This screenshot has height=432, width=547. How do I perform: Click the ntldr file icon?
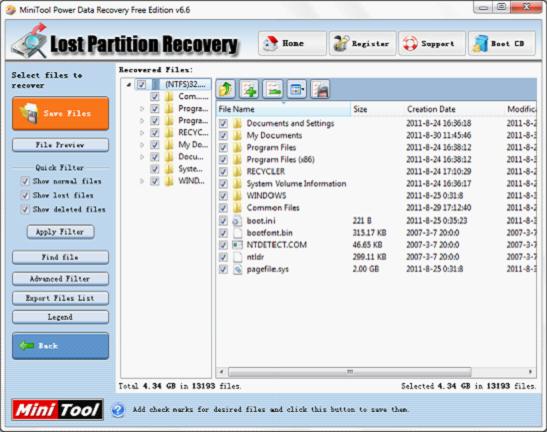pyautogui.click(x=237, y=257)
